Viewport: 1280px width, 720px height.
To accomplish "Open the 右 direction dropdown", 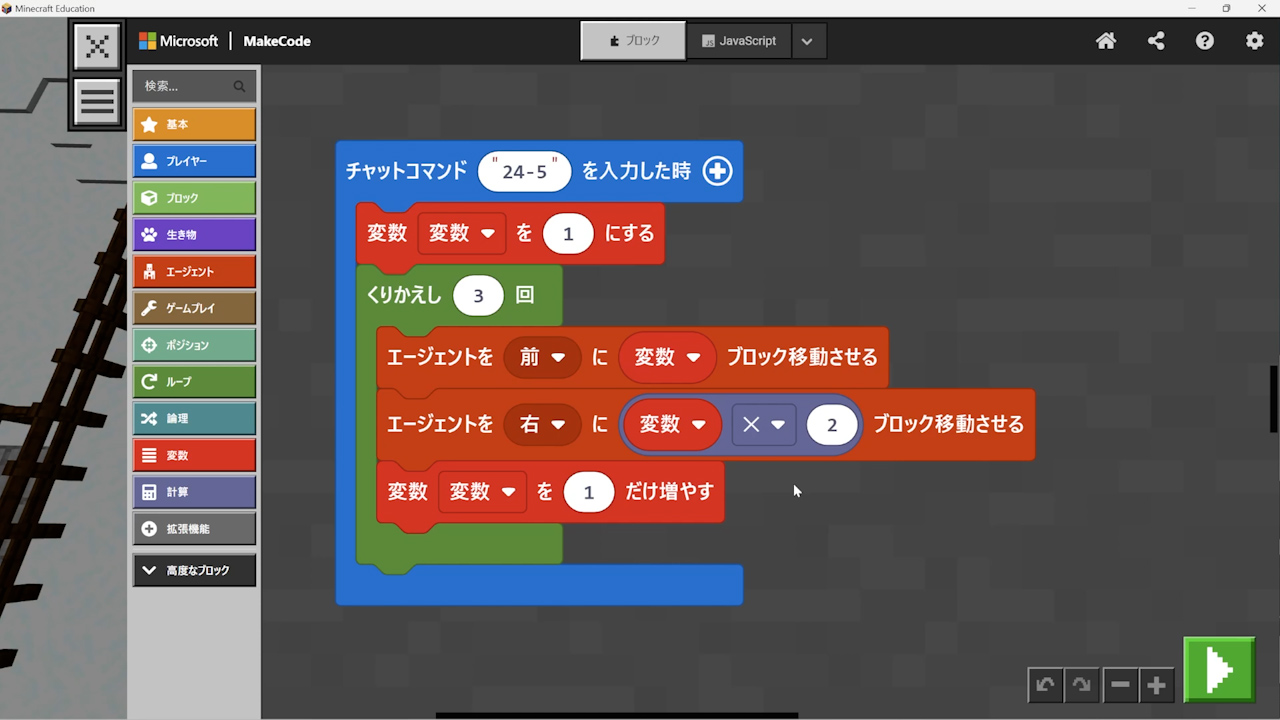I will click(542, 424).
